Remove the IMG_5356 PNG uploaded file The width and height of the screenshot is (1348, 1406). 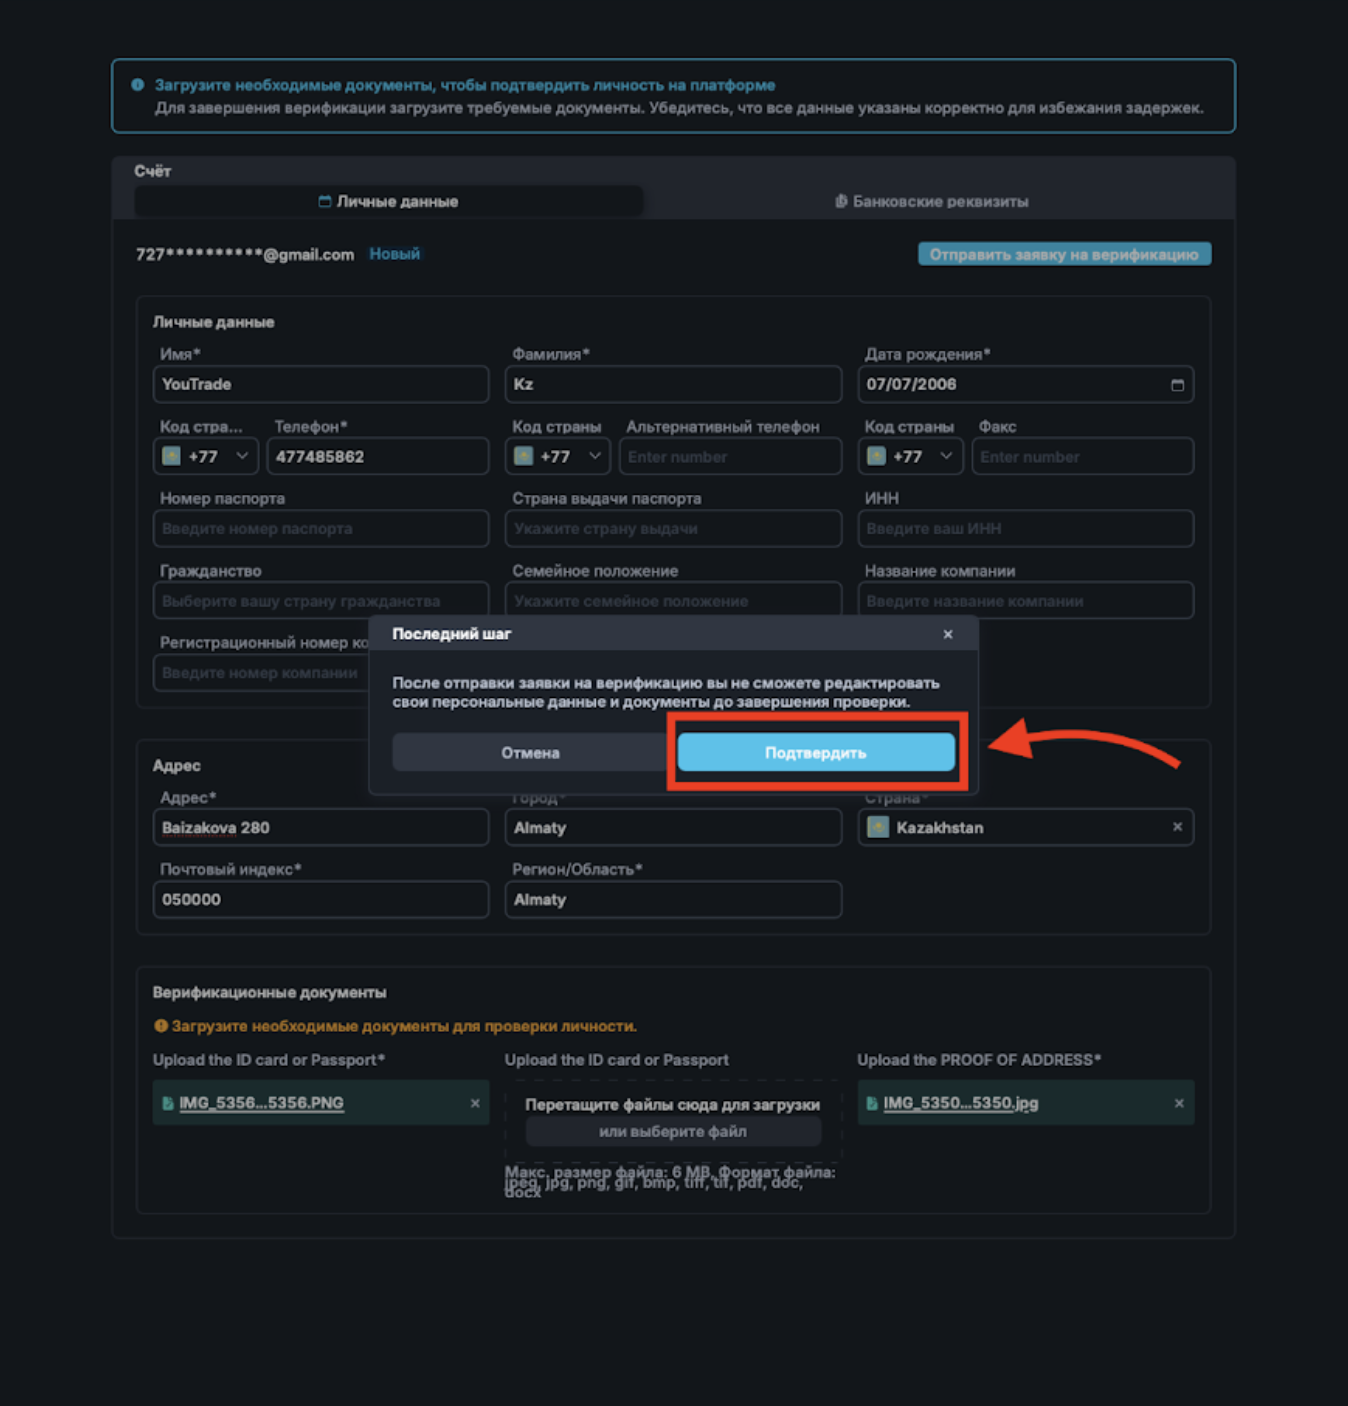[x=475, y=1103]
